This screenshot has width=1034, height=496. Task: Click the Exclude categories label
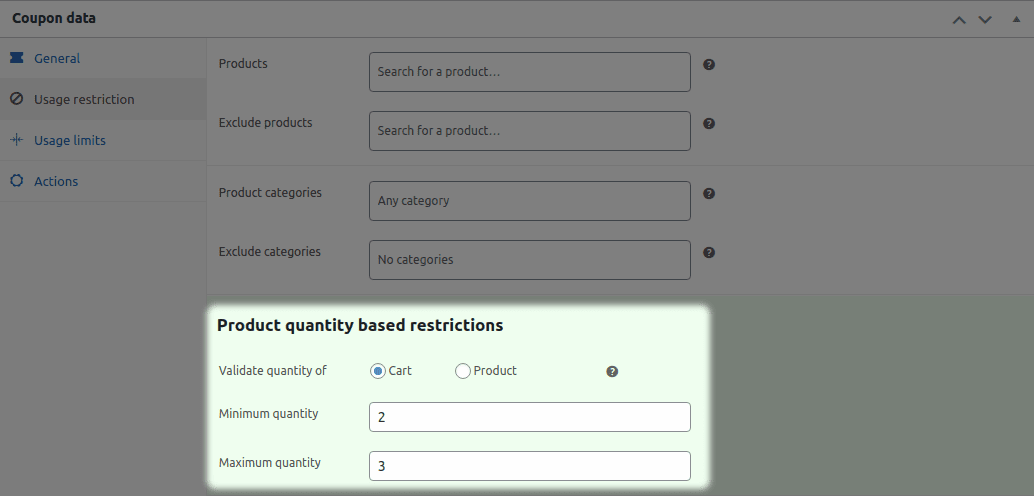click(270, 252)
